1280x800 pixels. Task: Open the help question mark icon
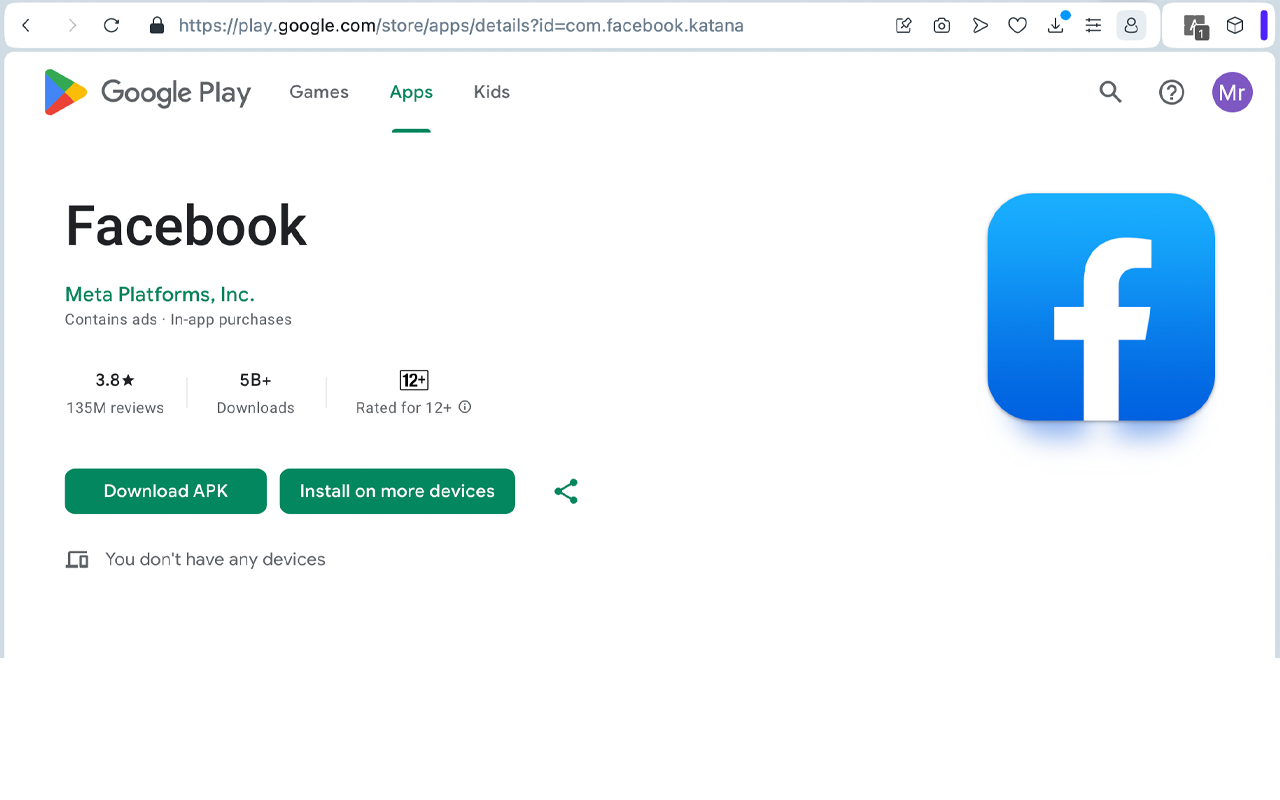pos(1171,92)
